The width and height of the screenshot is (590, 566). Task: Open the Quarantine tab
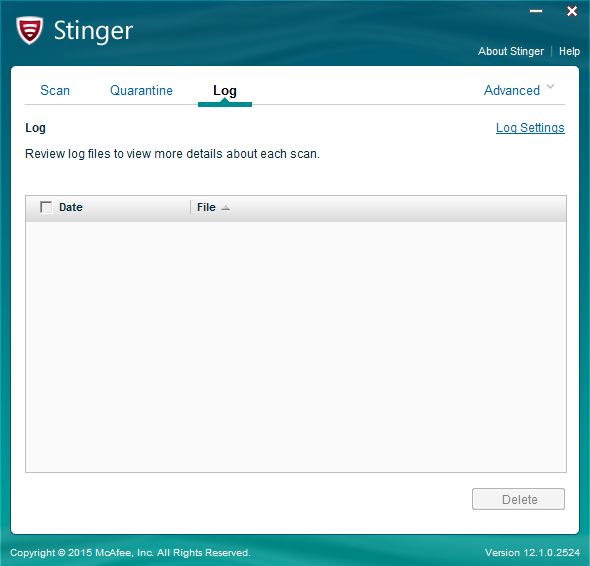[141, 90]
